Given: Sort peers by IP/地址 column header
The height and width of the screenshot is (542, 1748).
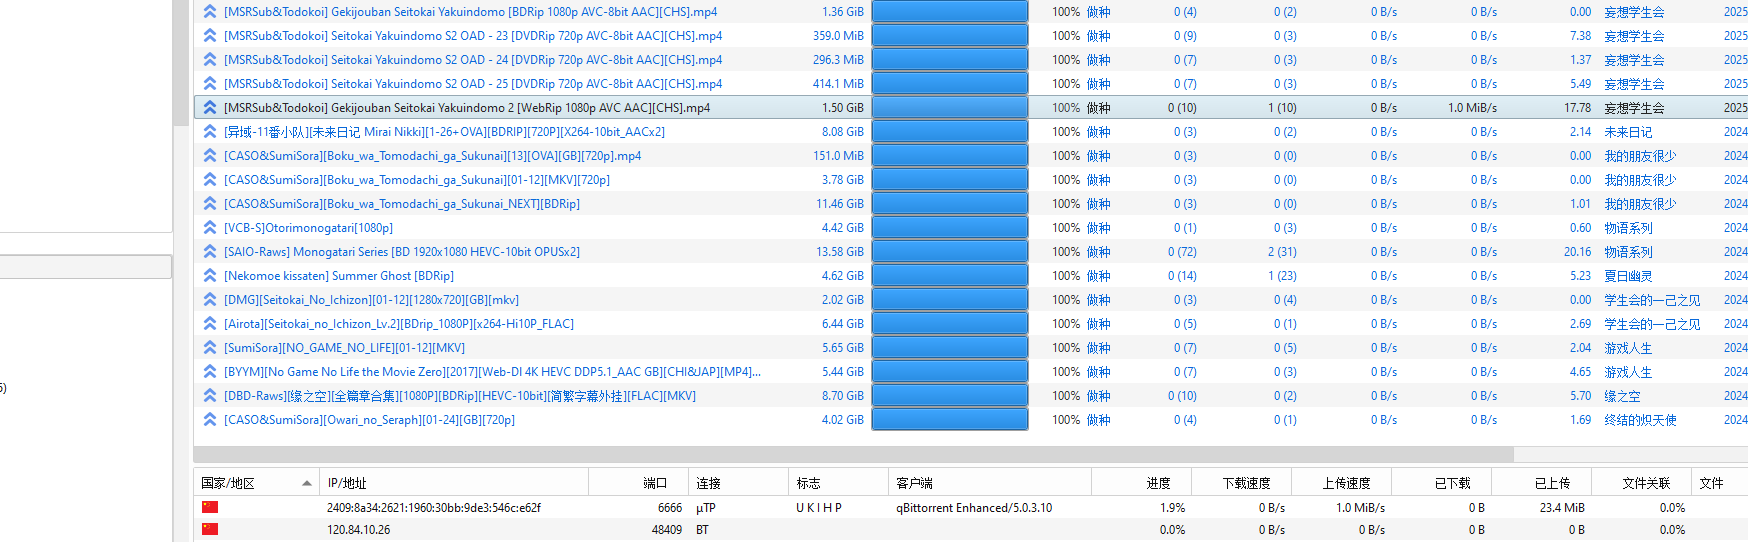Looking at the screenshot, I should pyautogui.click(x=454, y=483).
